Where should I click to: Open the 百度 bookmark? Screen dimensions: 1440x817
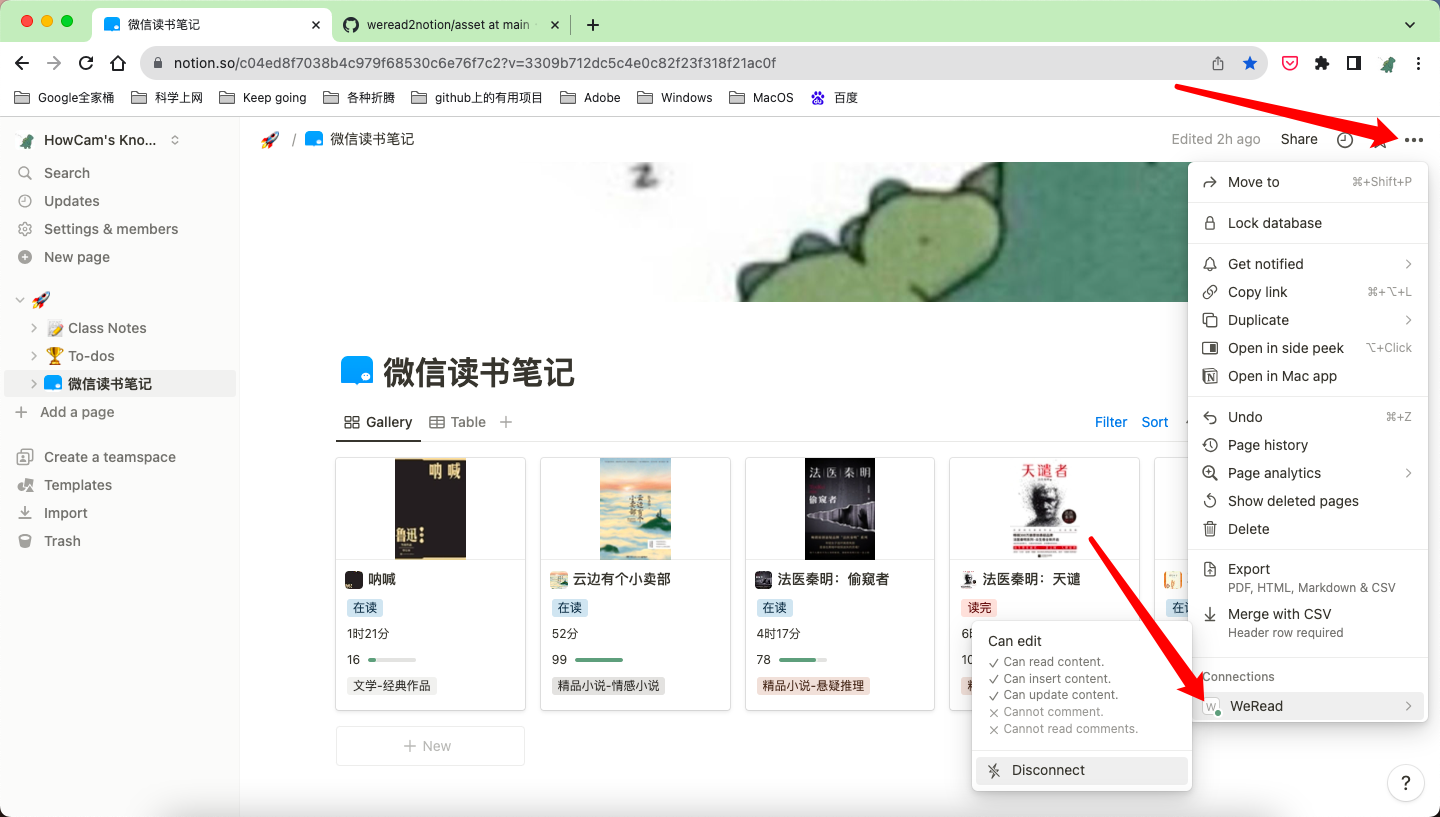pyautogui.click(x=834, y=98)
